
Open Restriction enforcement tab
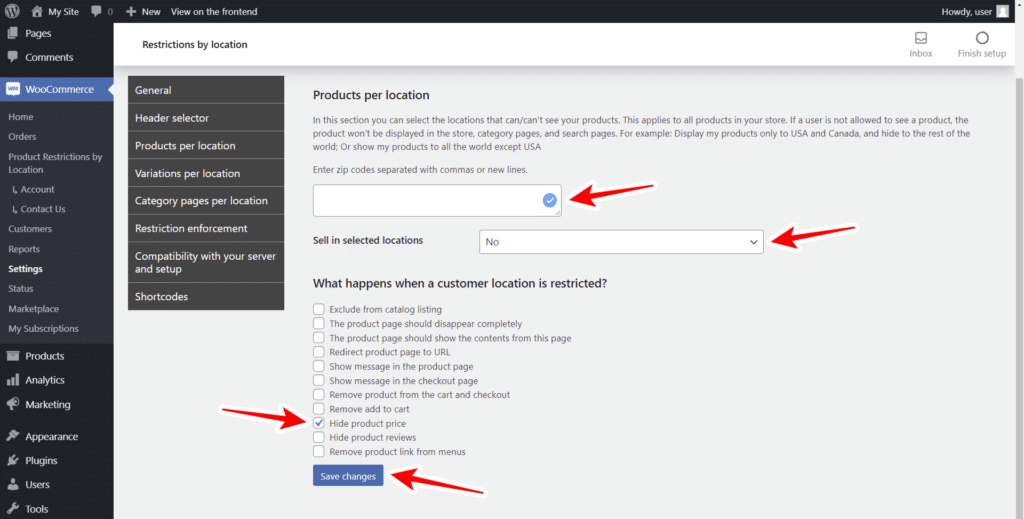point(206,228)
